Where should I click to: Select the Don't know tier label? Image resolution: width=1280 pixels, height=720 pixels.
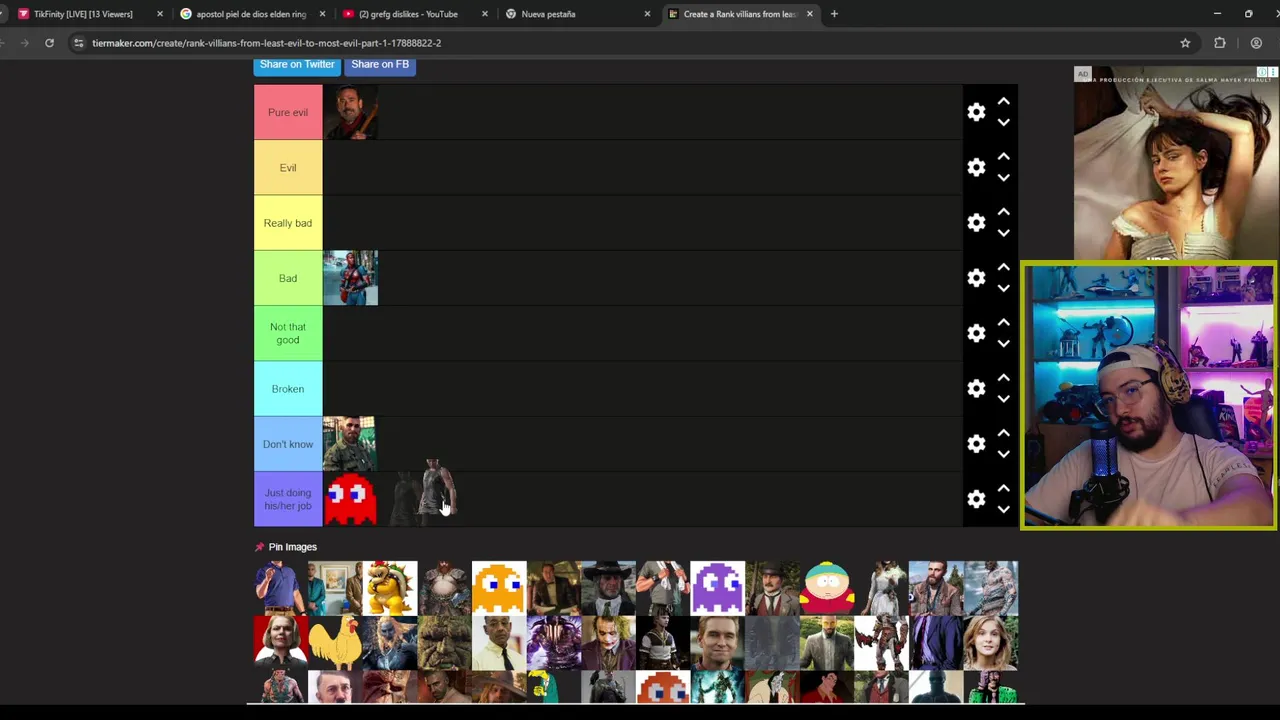tap(288, 444)
